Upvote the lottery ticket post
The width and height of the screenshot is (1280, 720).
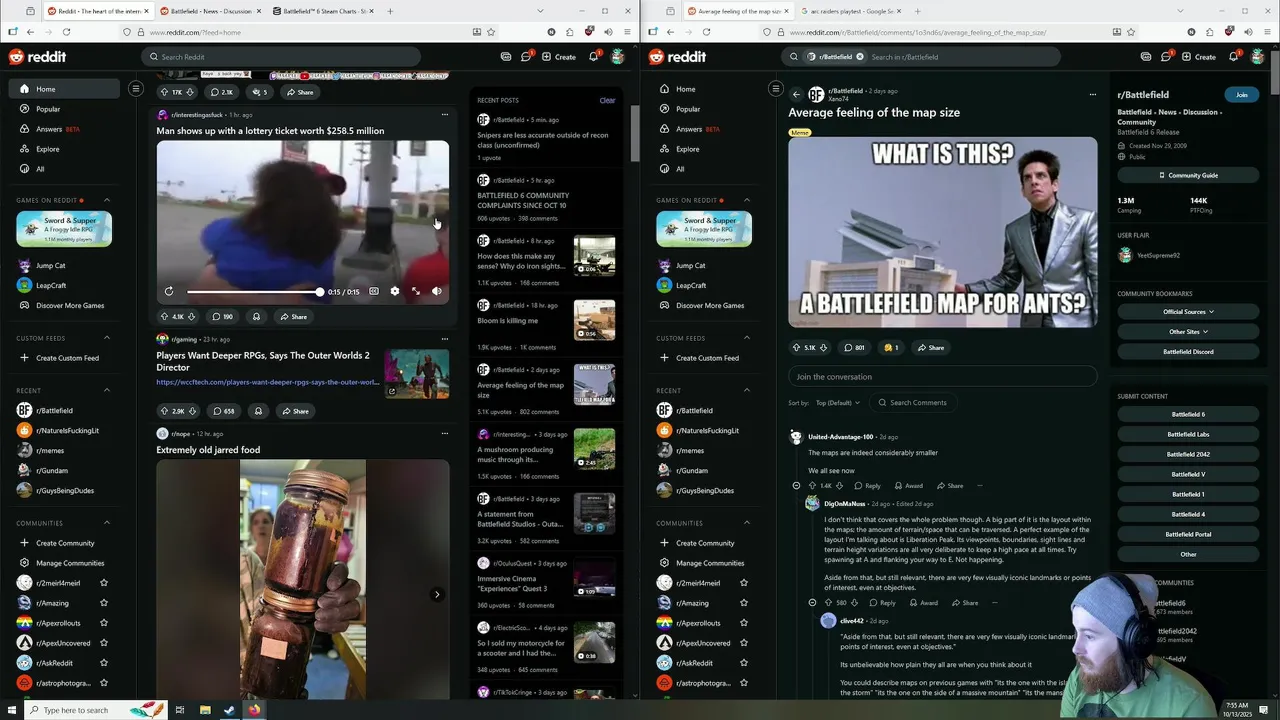coord(165,317)
